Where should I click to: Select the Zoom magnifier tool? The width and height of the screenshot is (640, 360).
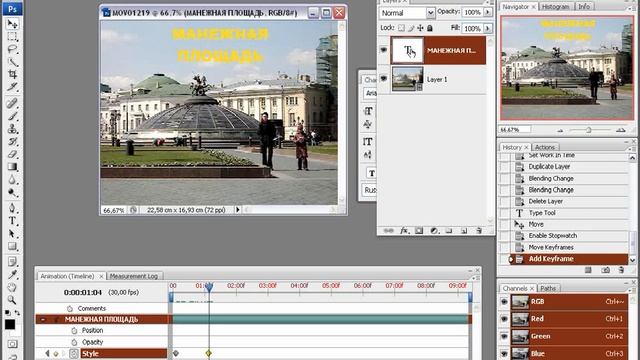click(12, 300)
